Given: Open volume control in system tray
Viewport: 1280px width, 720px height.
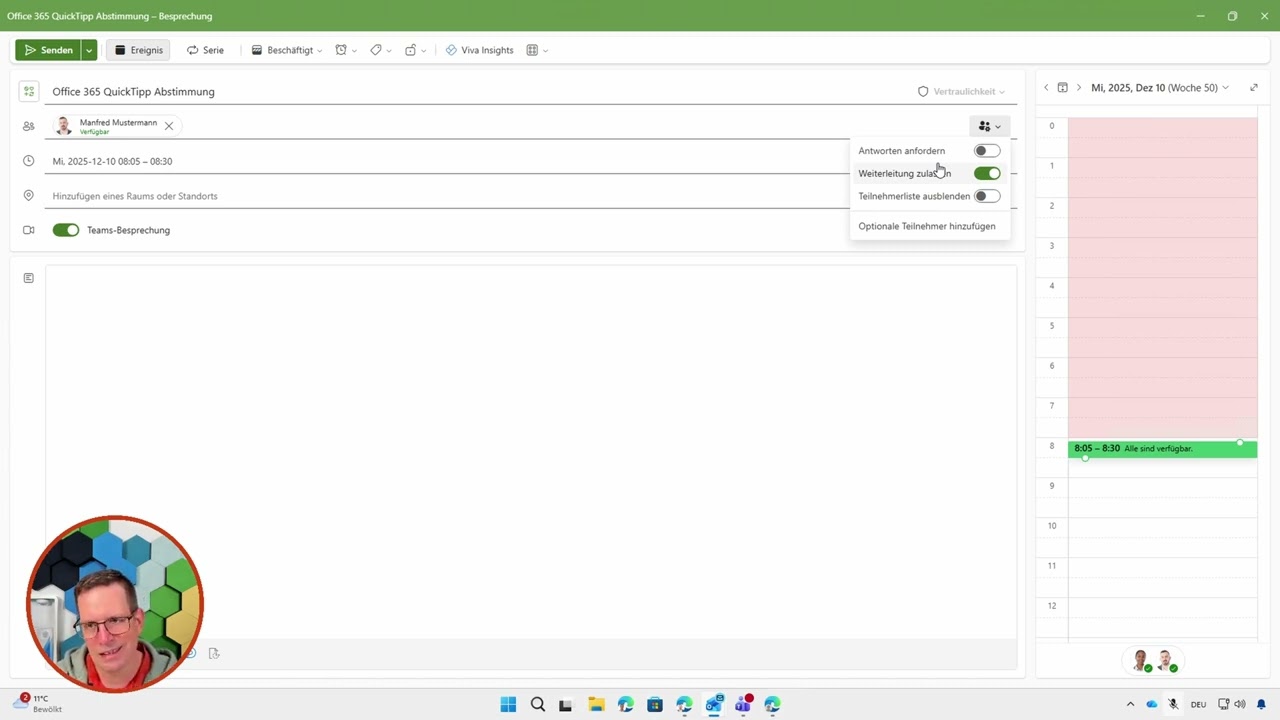Looking at the screenshot, I should (1241, 704).
